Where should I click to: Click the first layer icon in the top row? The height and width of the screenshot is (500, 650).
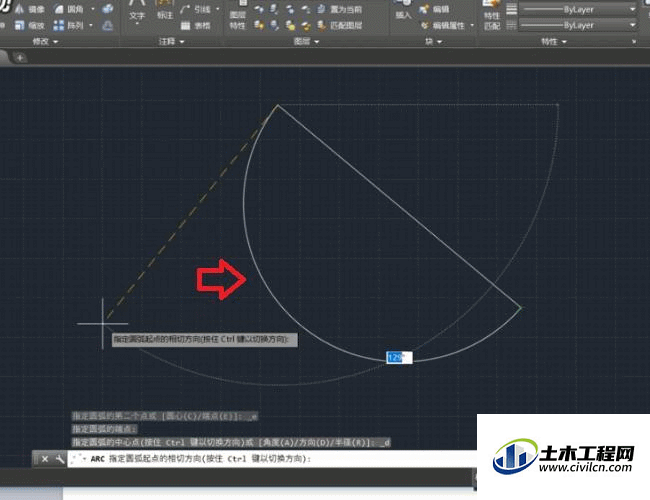[260, 9]
